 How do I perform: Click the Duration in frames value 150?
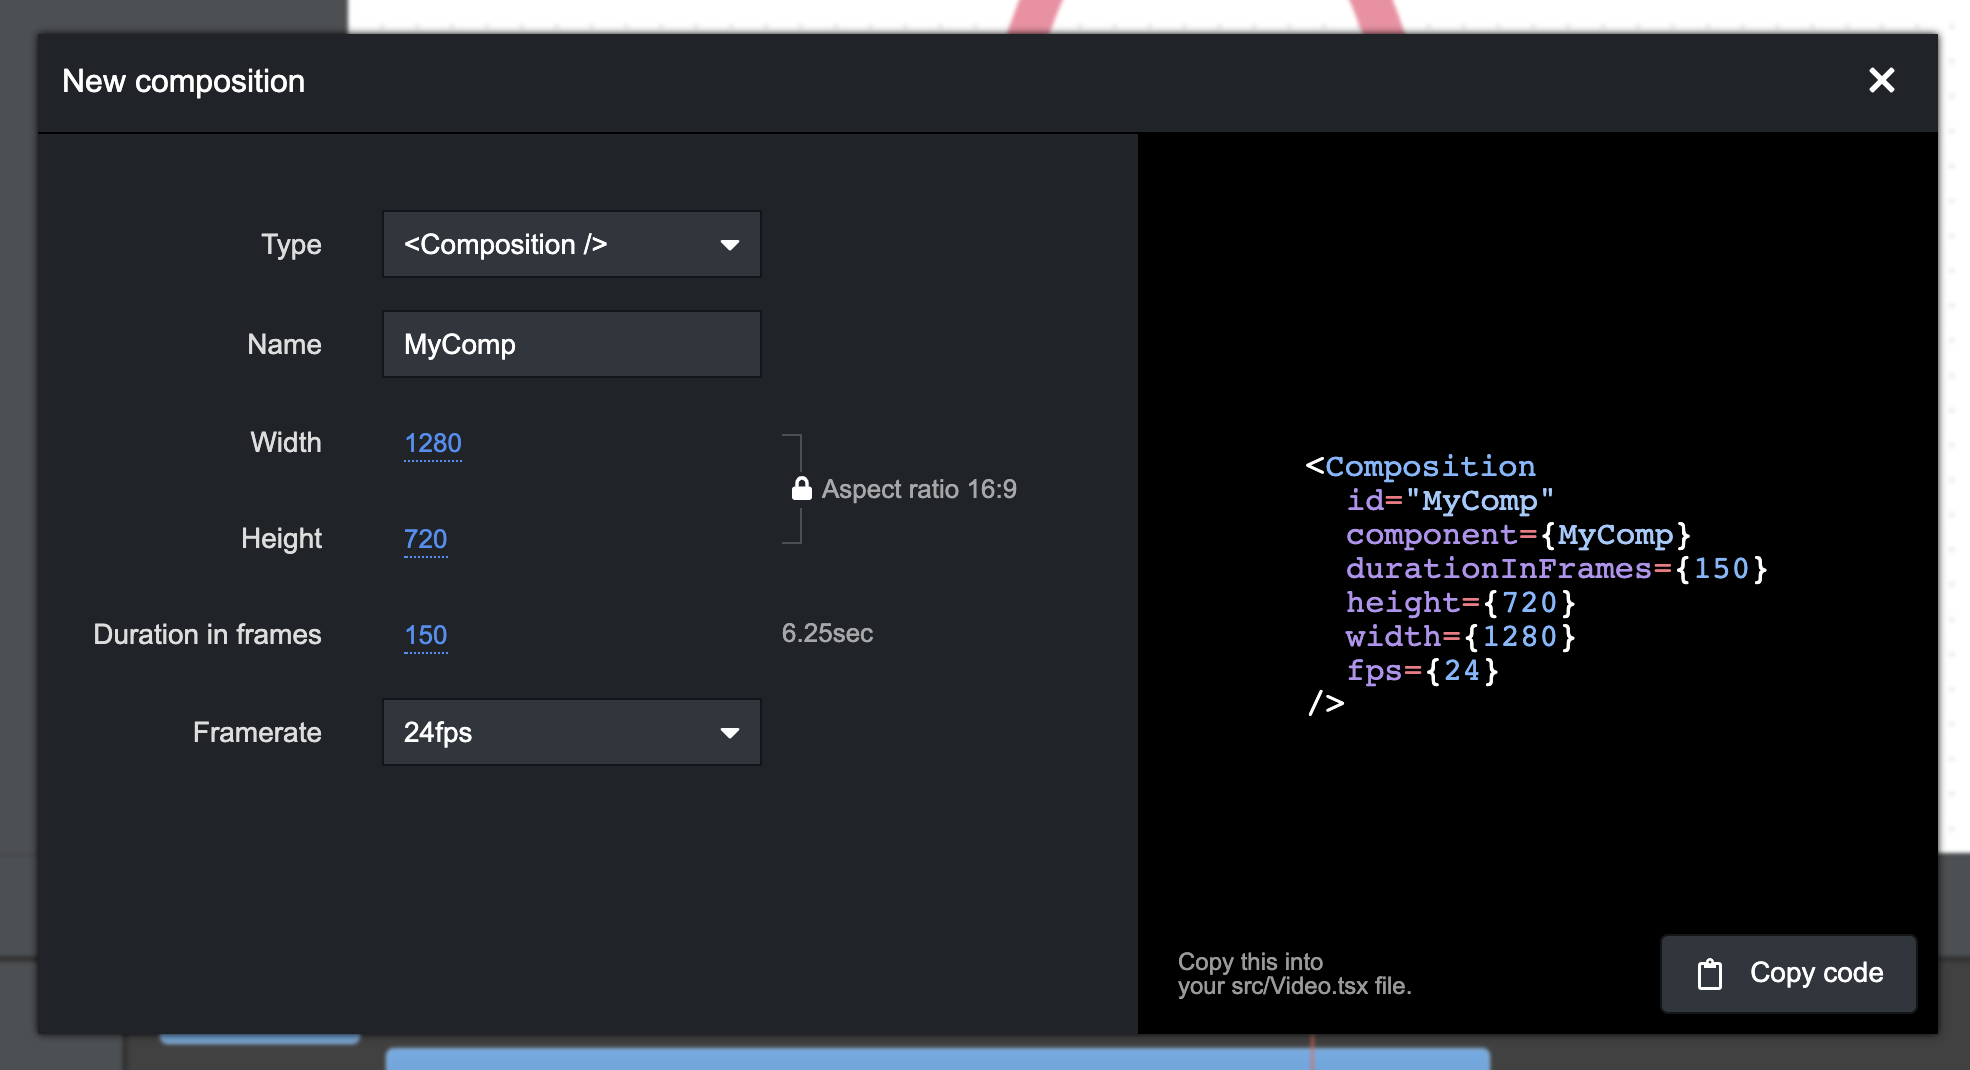pyautogui.click(x=425, y=635)
